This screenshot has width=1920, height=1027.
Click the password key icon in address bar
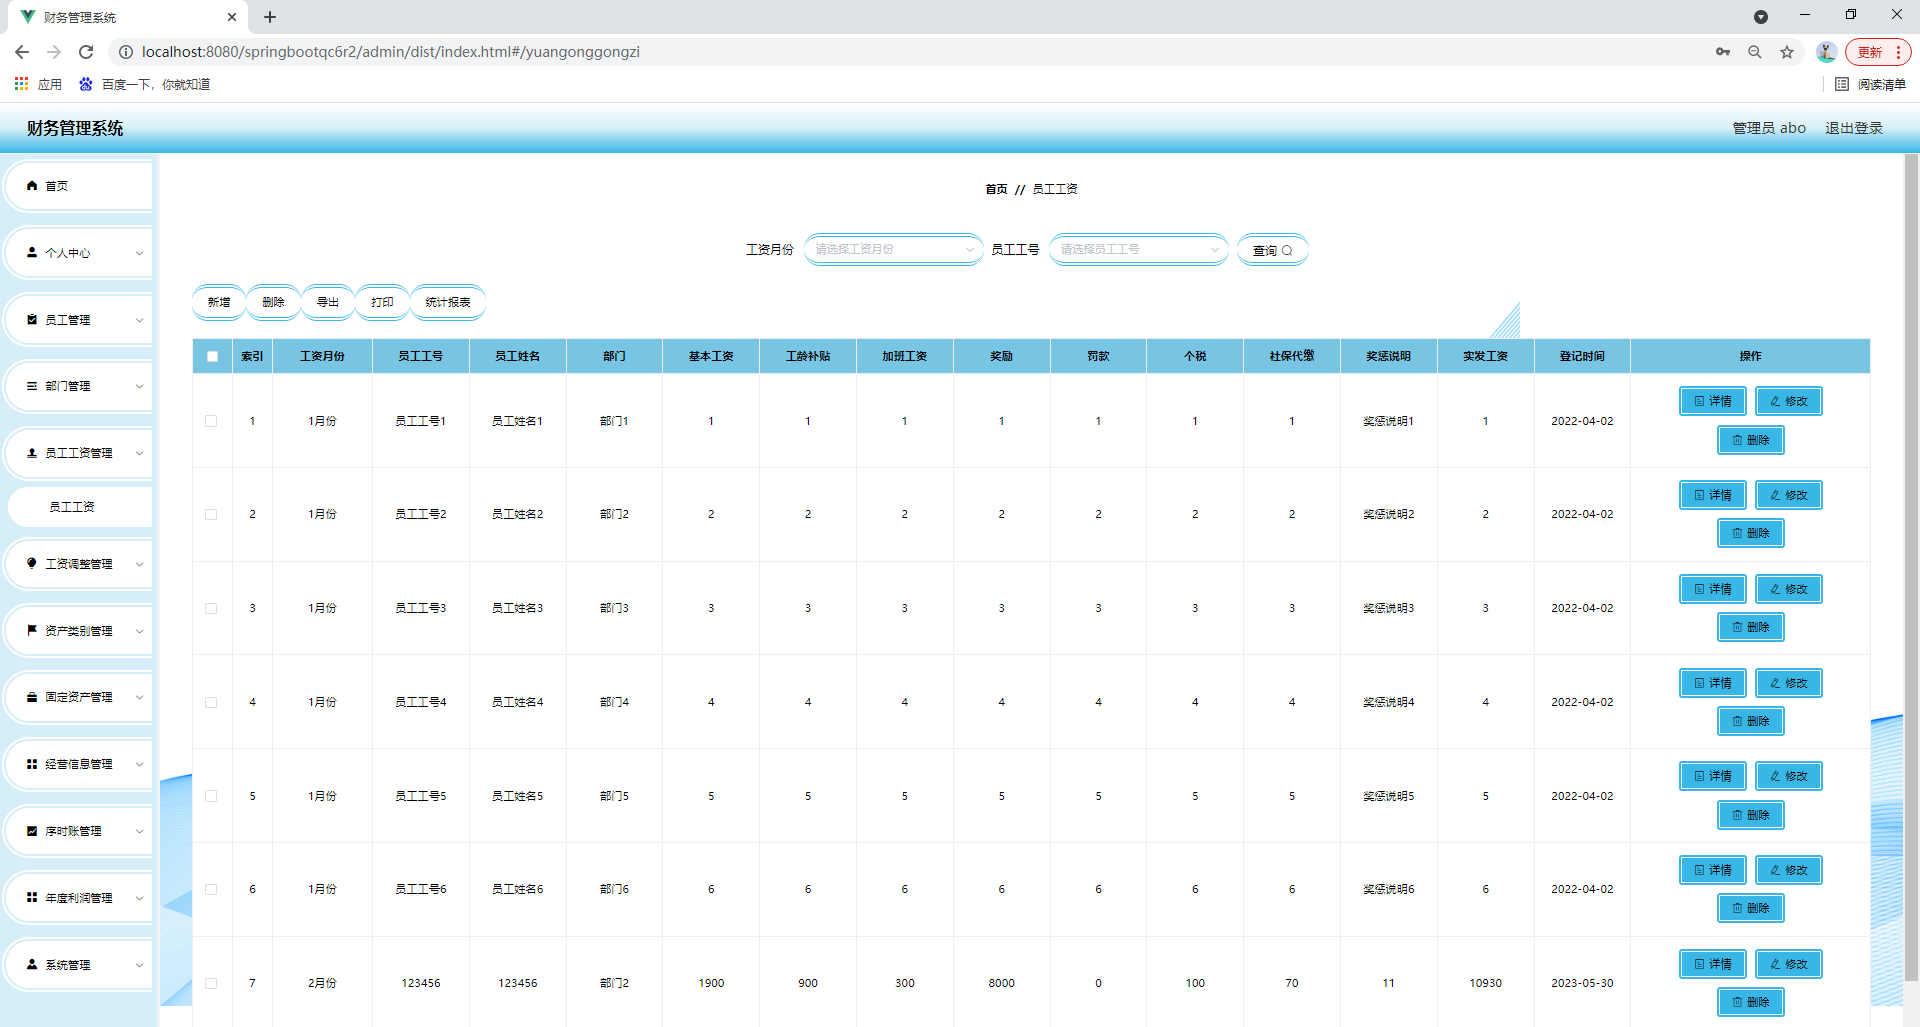coord(1723,52)
